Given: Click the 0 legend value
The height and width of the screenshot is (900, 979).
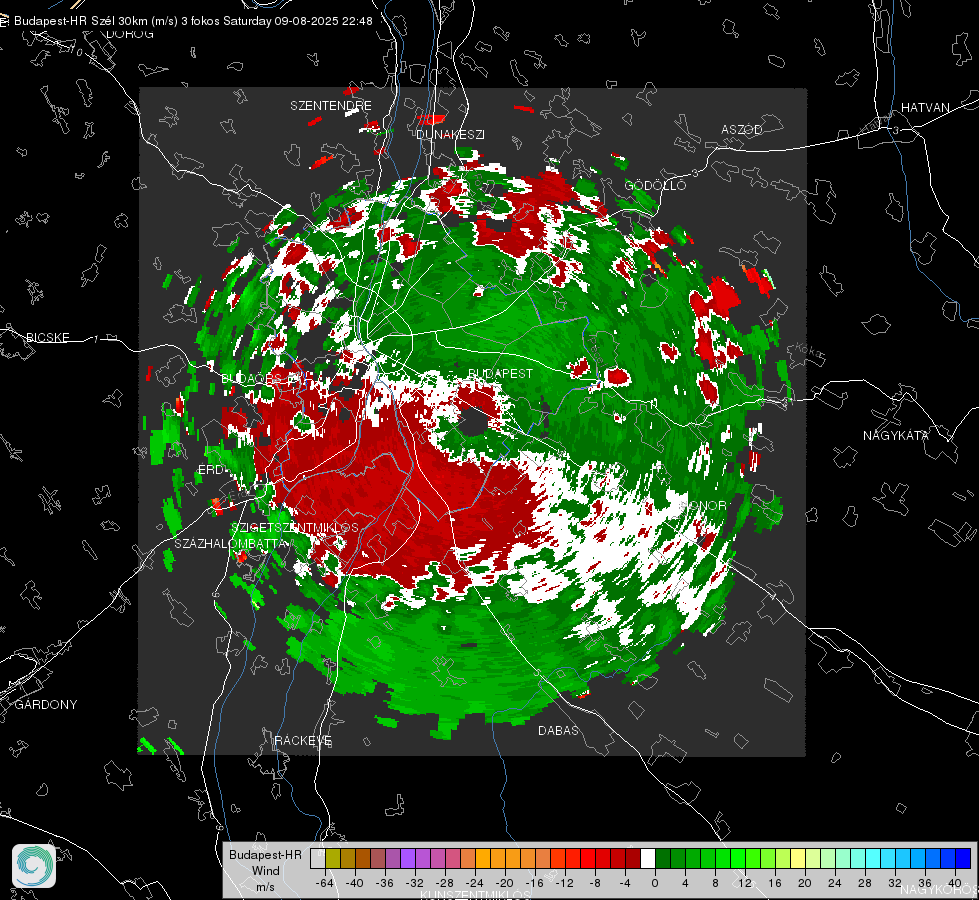Looking at the screenshot, I should point(655,883).
